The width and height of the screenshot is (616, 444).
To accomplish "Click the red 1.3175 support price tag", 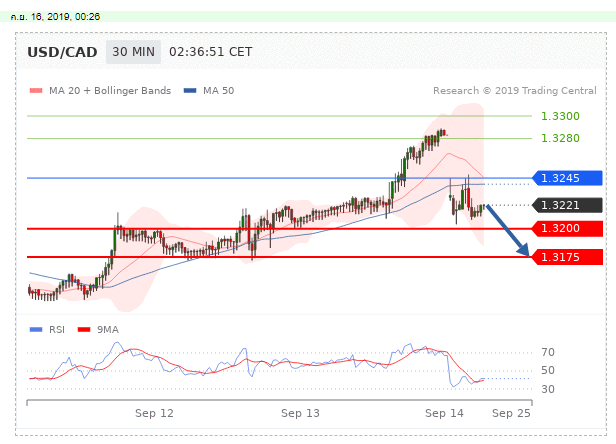I will 567,257.
